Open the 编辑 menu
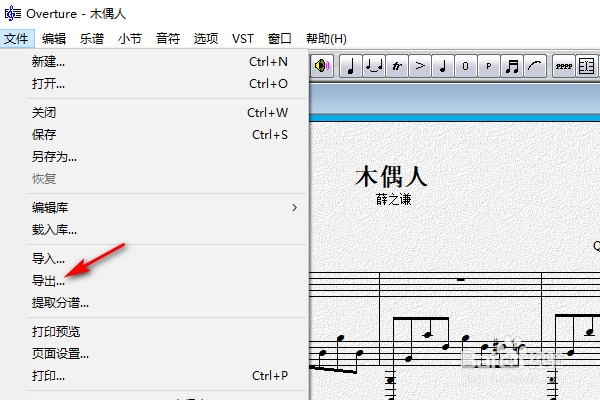The image size is (600, 400). click(54, 39)
